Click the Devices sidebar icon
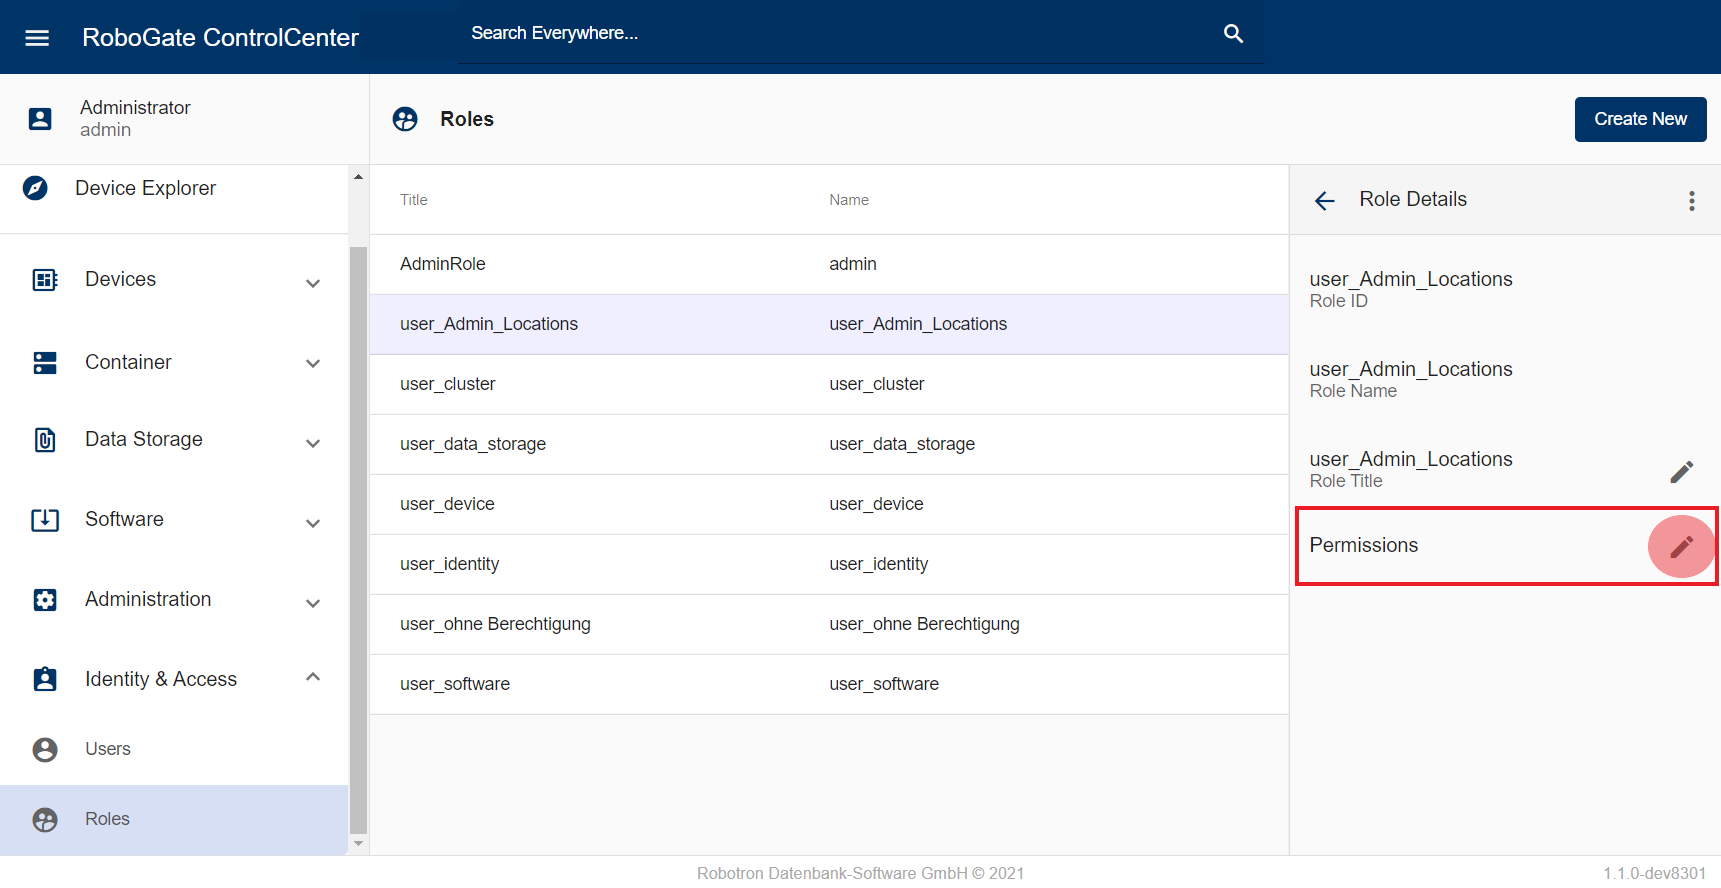Viewport: 1721px width, 888px height. 45,279
